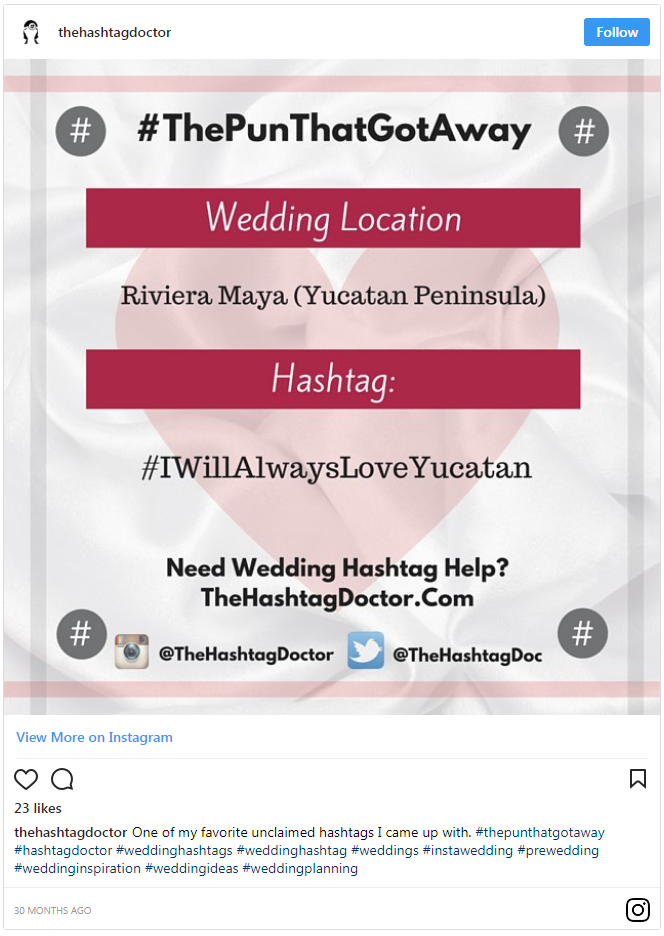Screen dimensions: 664x936
Task: Click the Instagram logo at the bottom right
Action: point(637,910)
